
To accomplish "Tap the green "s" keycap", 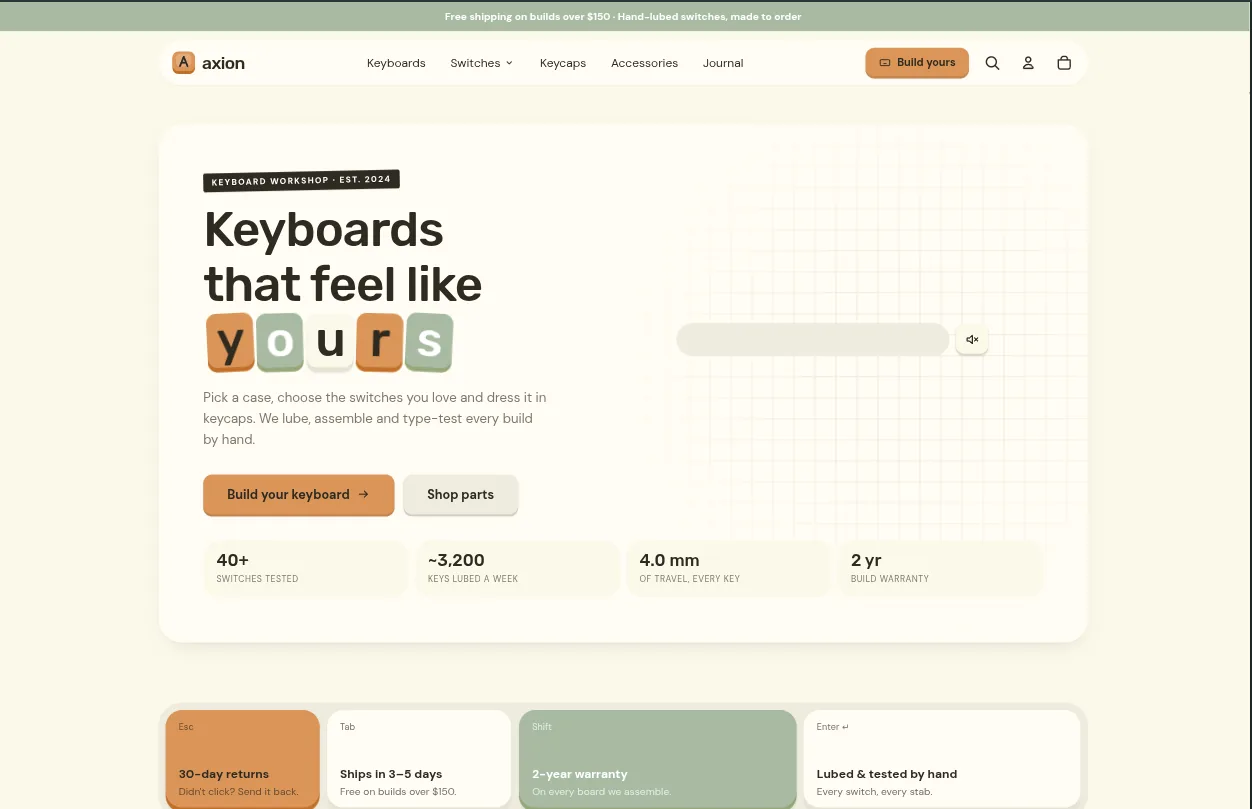I will 429,342.
